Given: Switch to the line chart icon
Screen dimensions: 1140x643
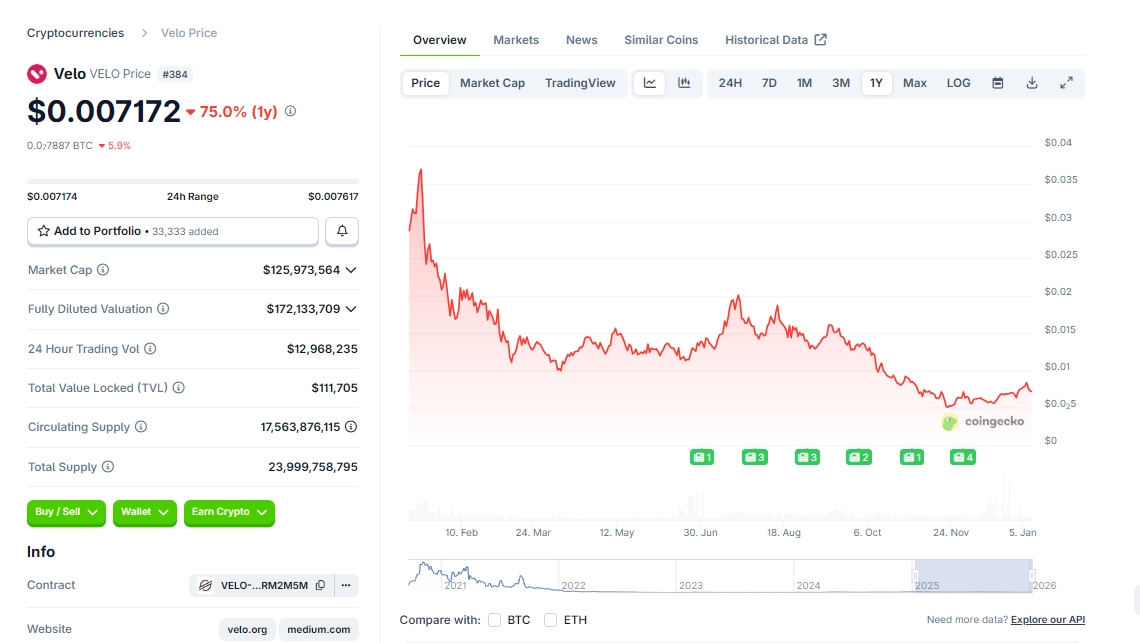Looking at the screenshot, I should click(650, 83).
